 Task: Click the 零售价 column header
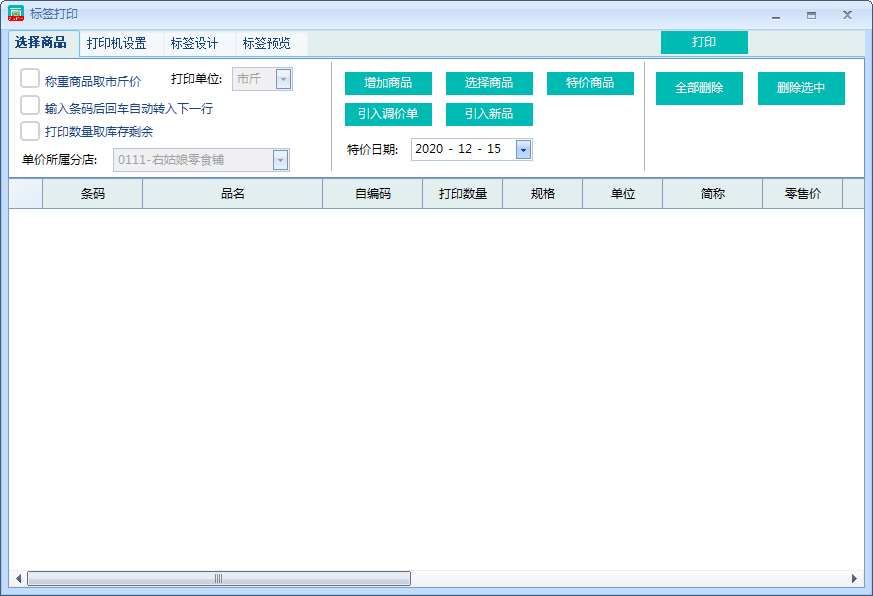point(802,193)
